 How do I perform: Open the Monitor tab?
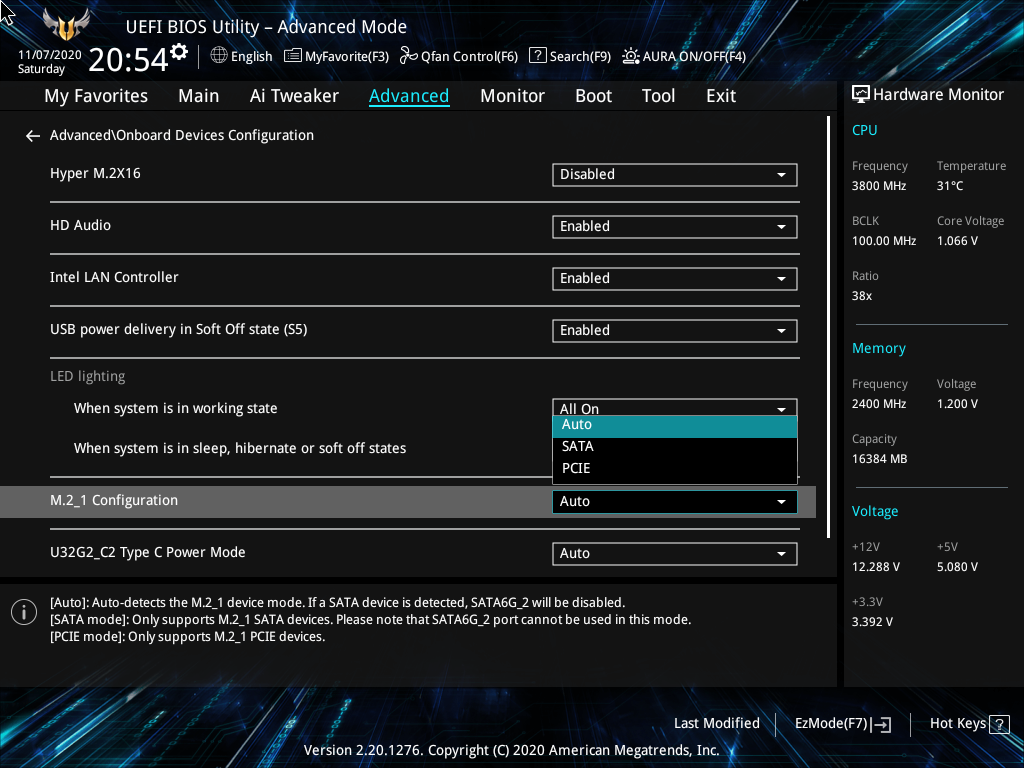tap(512, 96)
